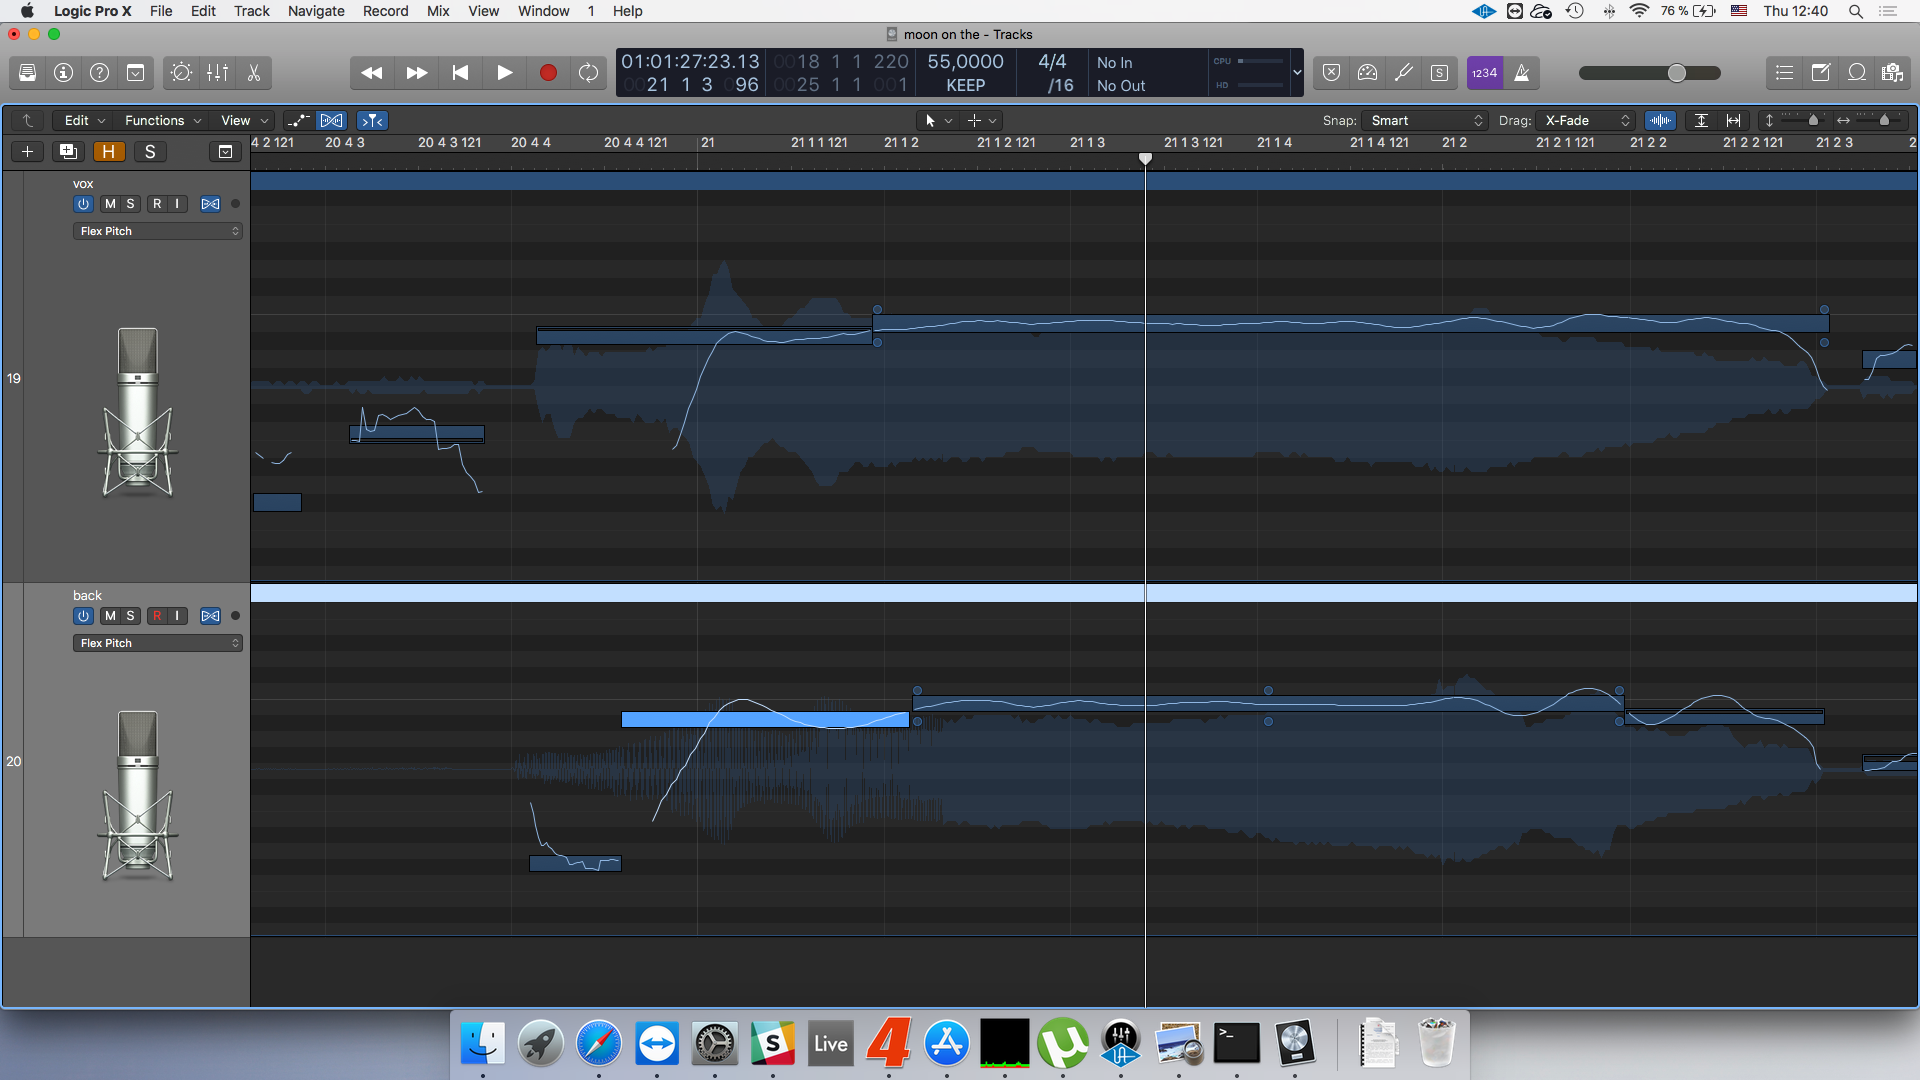Click the Record button in transport
1920x1080 pixels.
tap(548, 73)
